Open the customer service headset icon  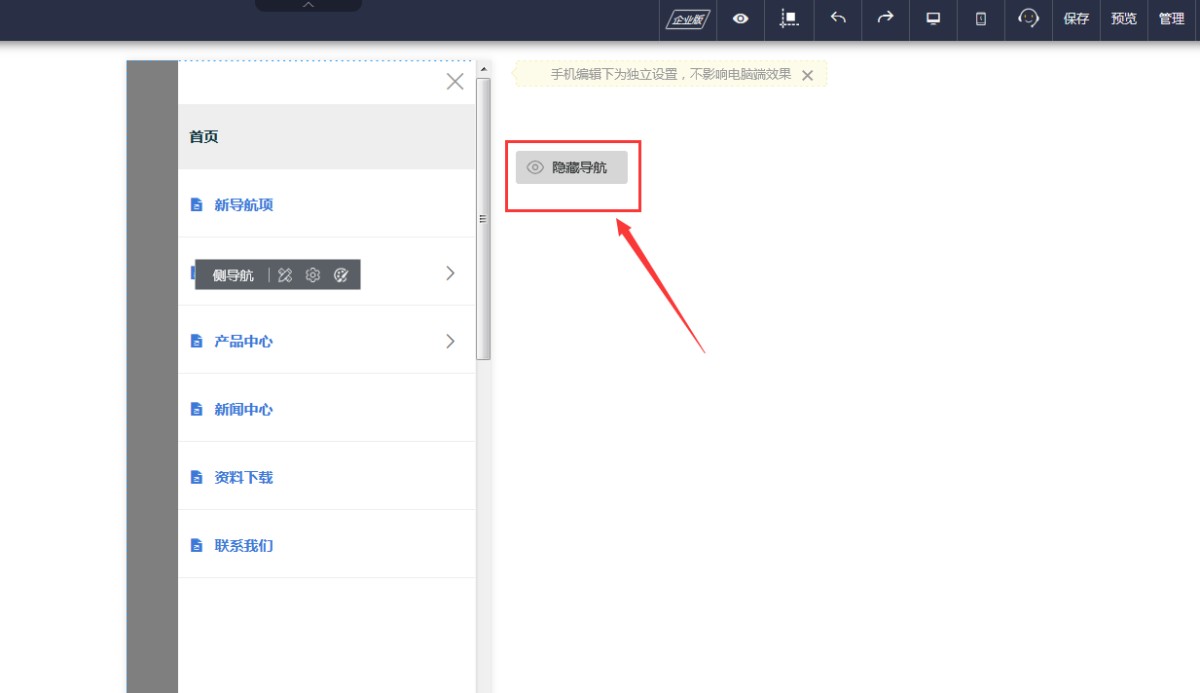[1028, 19]
